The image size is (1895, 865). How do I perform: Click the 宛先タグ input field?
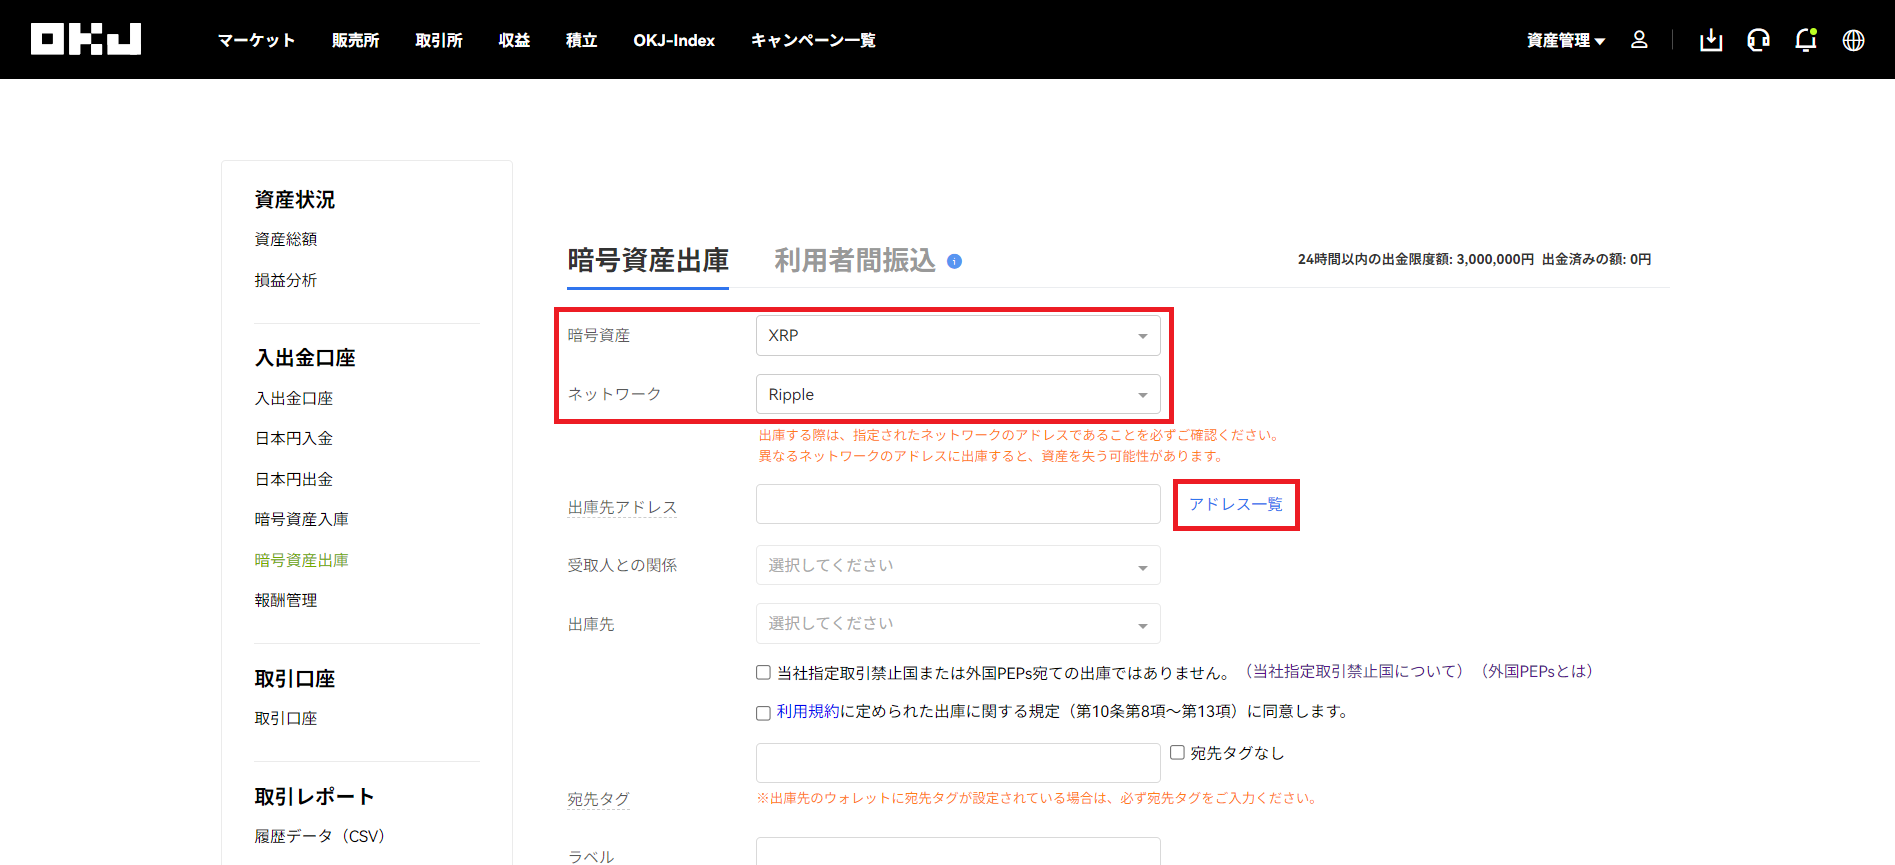[958, 763]
